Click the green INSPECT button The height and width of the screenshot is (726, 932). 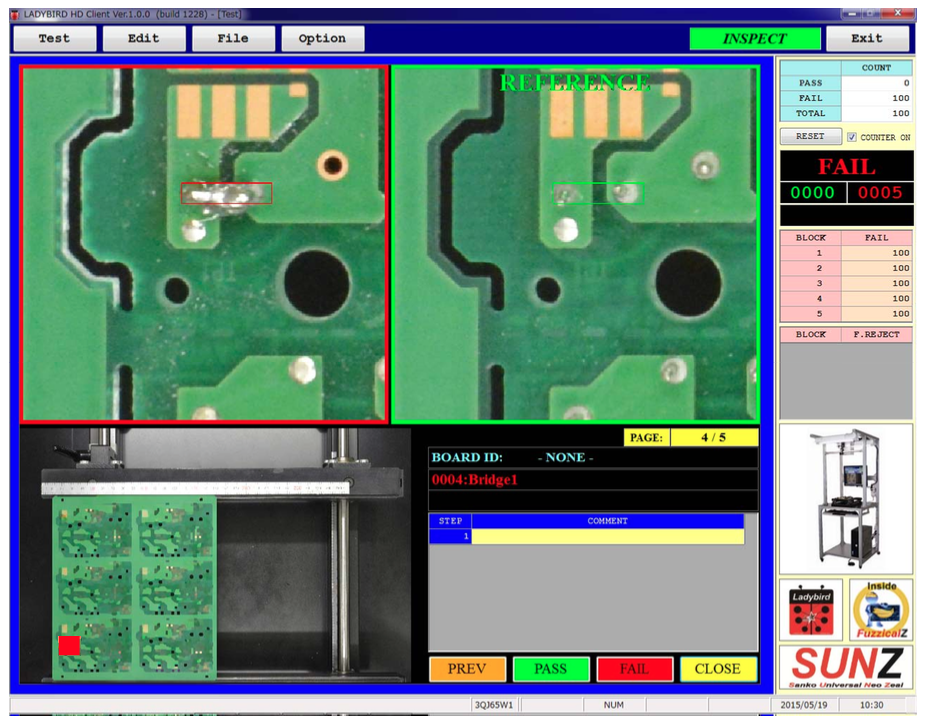[754, 39]
